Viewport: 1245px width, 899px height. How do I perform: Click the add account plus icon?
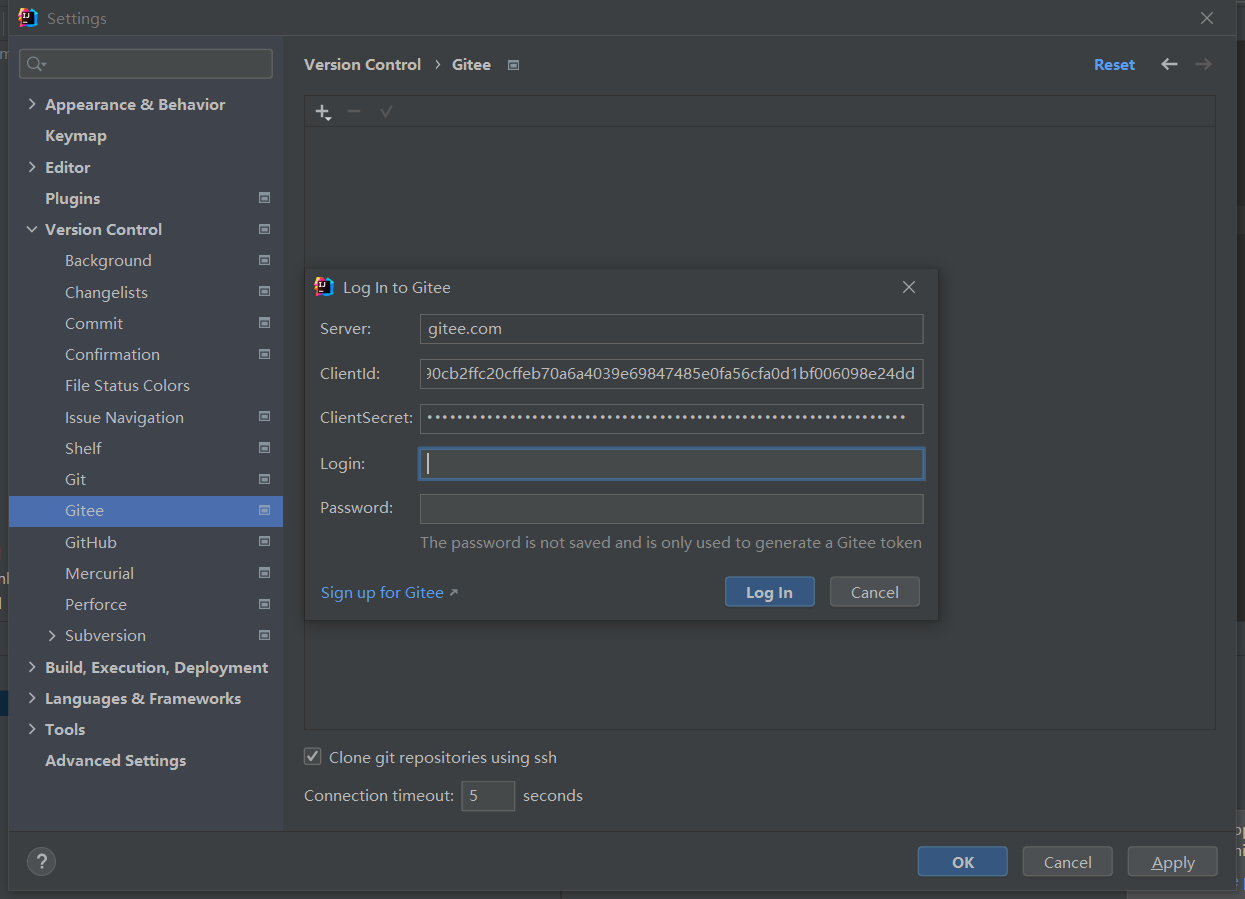[322, 112]
